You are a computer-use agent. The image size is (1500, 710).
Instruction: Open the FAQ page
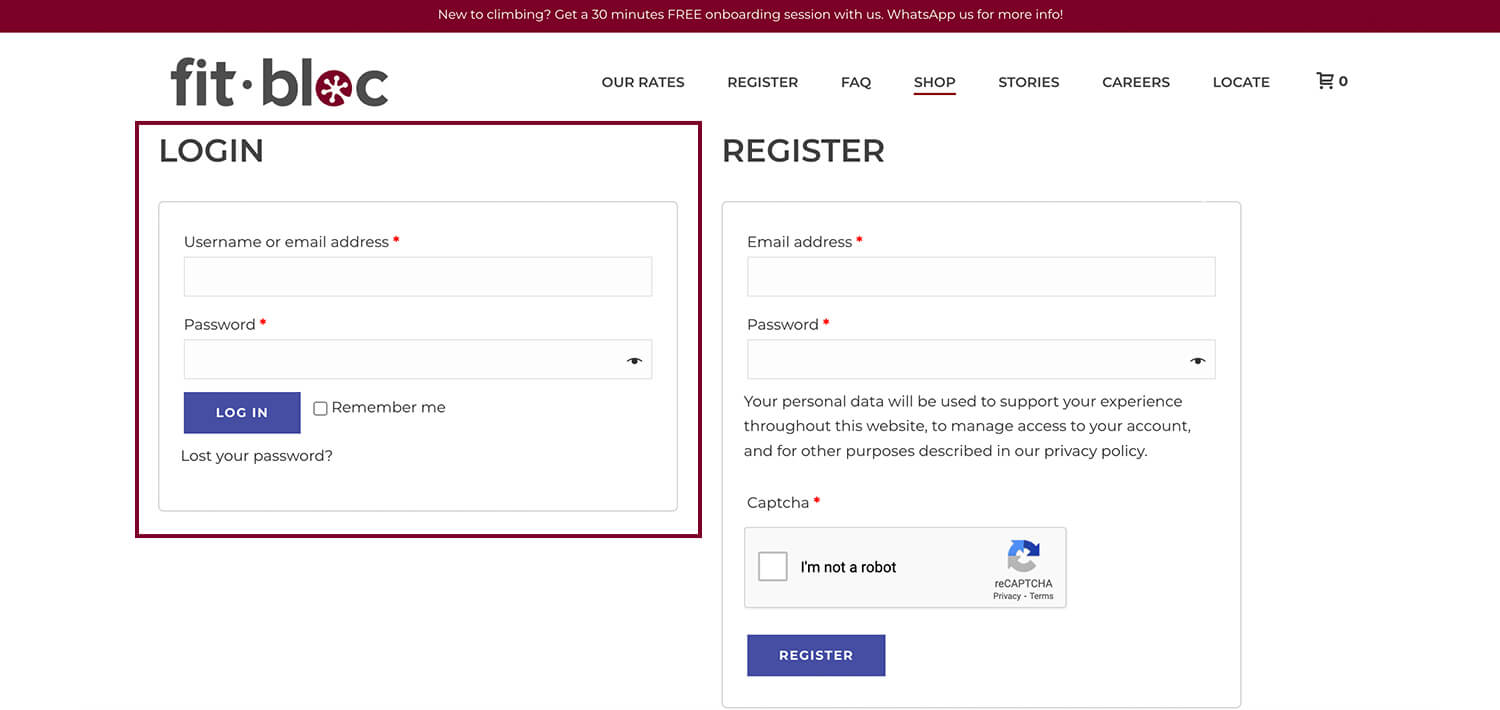click(856, 82)
